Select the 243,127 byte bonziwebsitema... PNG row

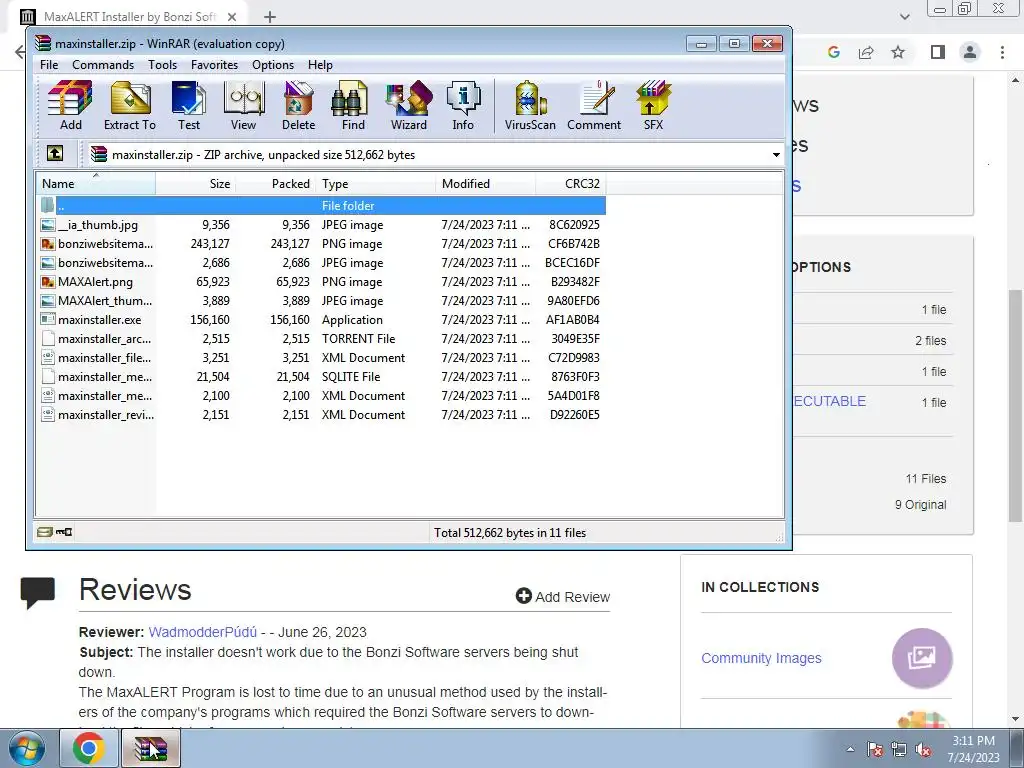click(x=321, y=244)
